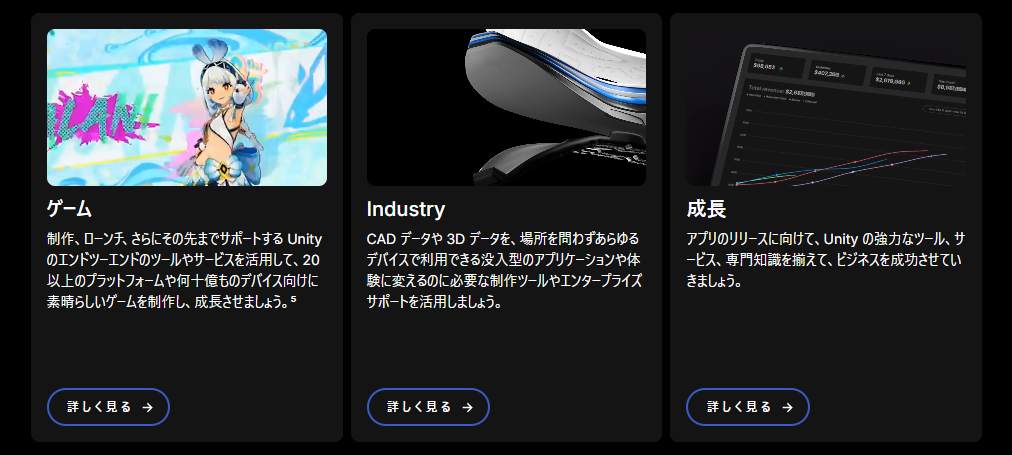This screenshot has height=455, width=1012.
Task: Click the anime character game thumbnail
Action: (187, 107)
